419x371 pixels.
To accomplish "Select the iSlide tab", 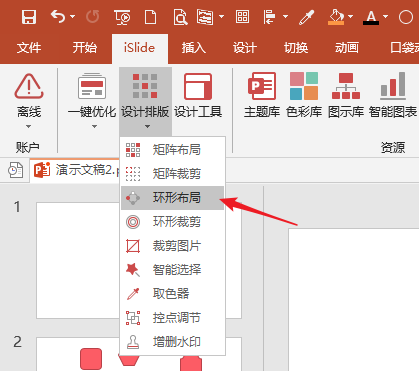I will 139,48.
